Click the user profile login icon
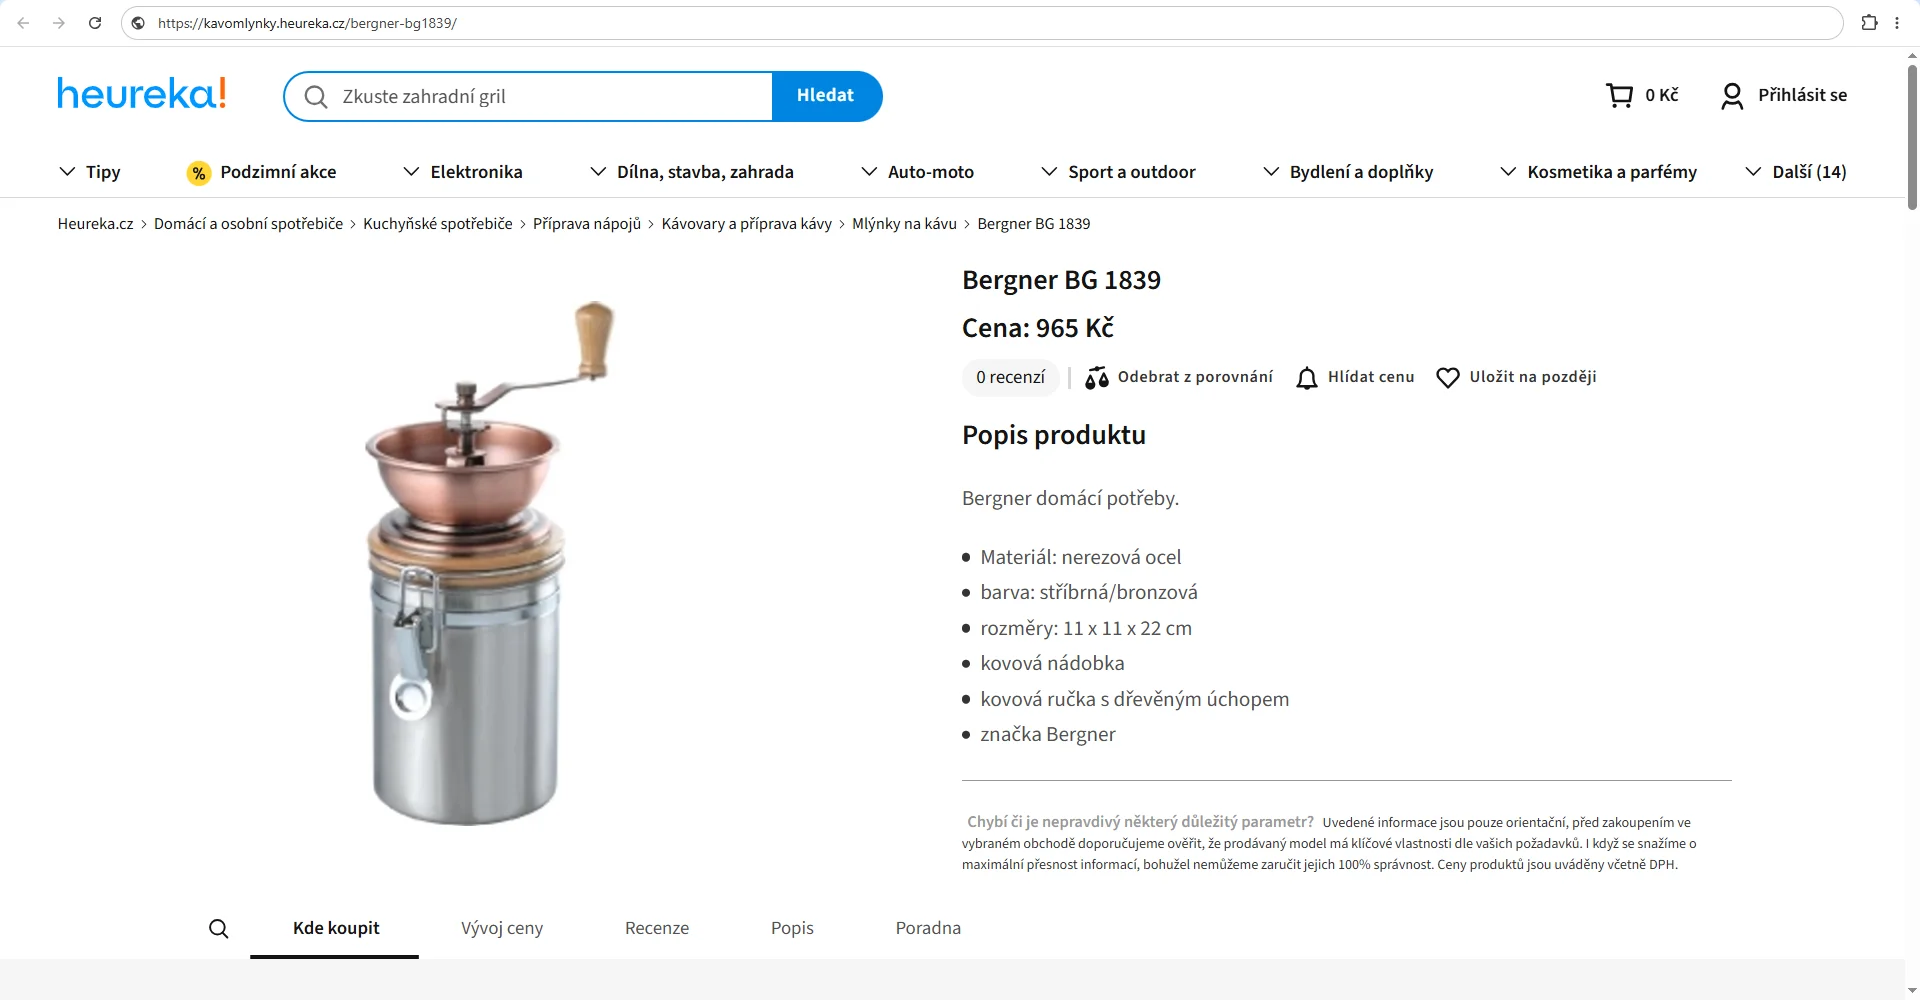The height and width of the screenshot is (1000, 1920). (1732, 96)
